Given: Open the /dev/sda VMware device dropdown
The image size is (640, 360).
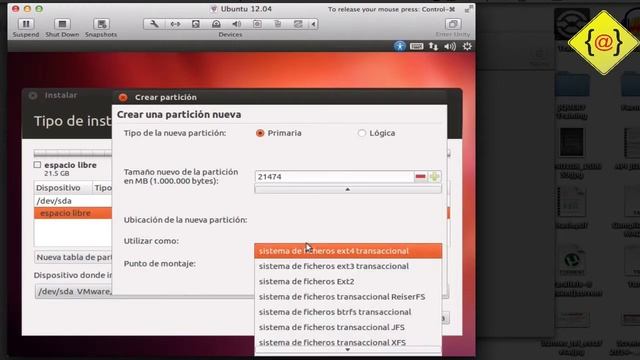Looking at the screenshot, I should pos(73,291).
